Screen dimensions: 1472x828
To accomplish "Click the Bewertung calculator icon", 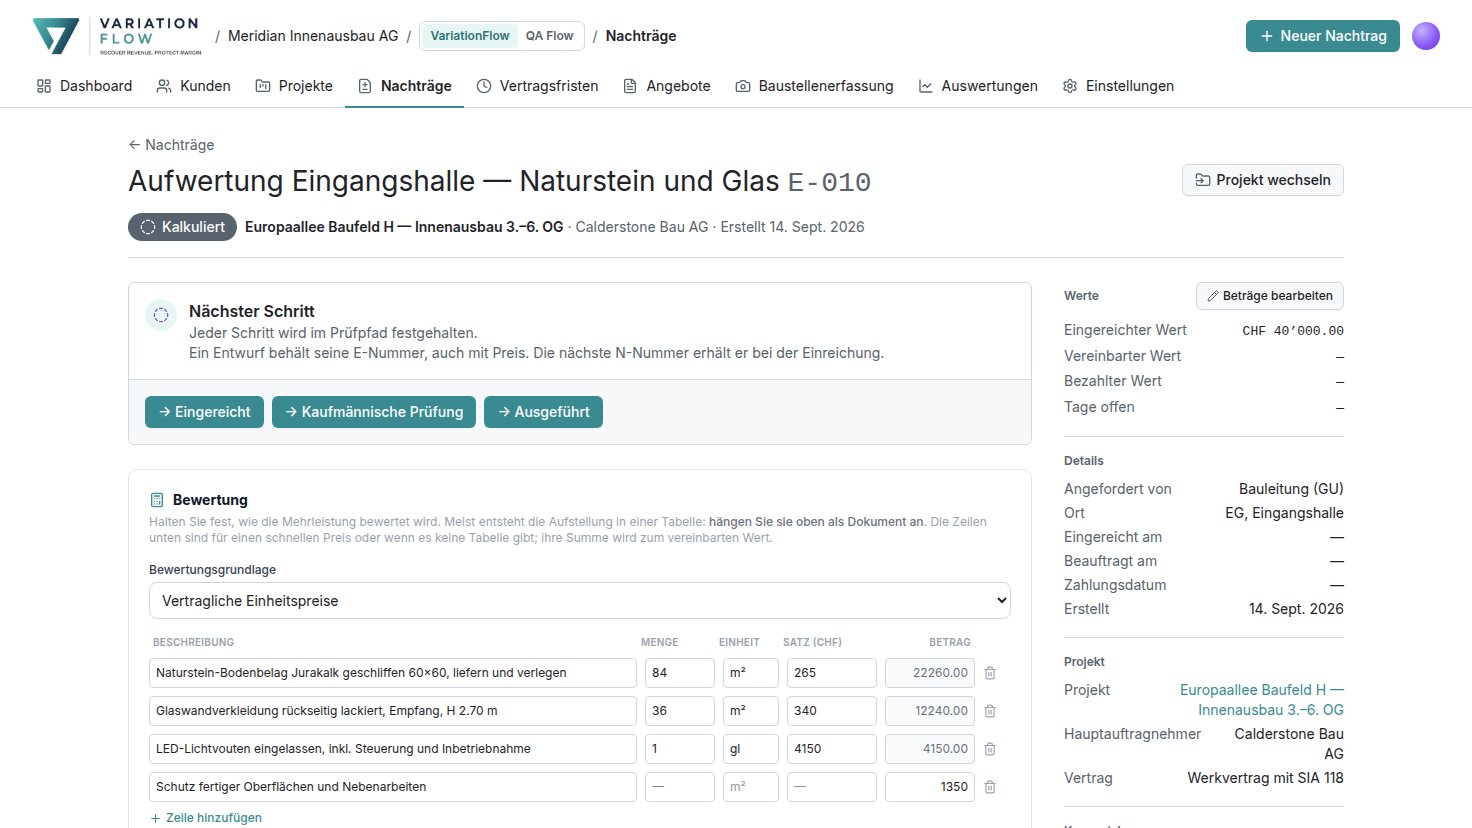I will (157, 500).
